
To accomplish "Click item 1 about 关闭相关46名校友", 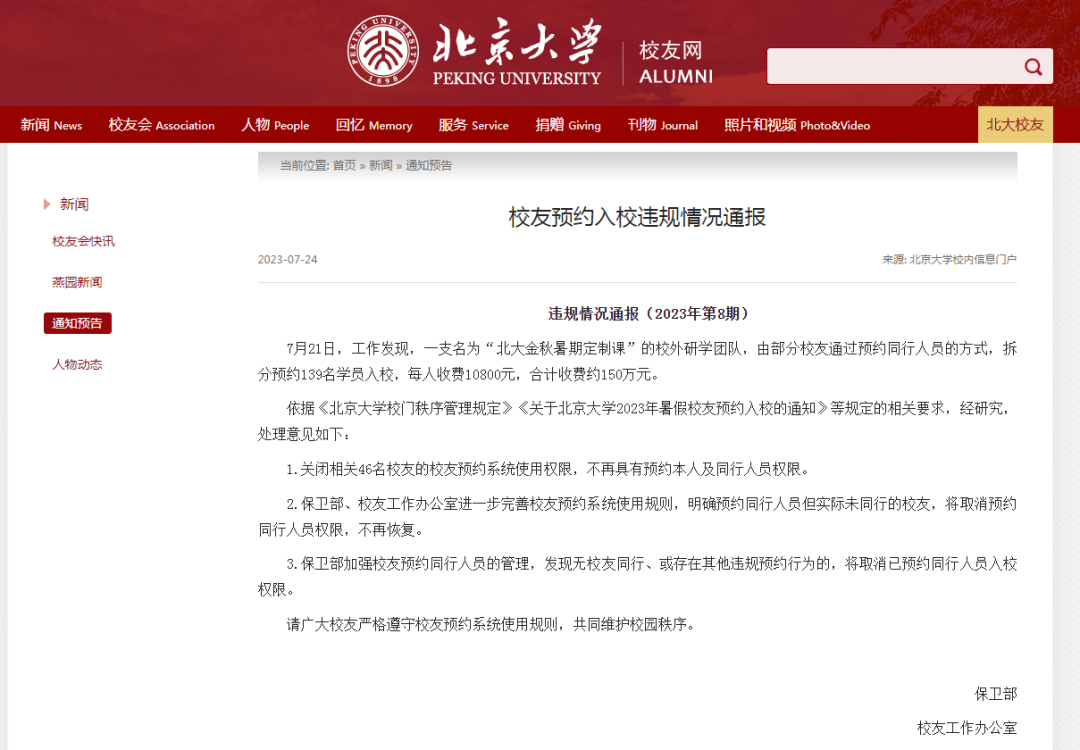I will tap(548, 470).
